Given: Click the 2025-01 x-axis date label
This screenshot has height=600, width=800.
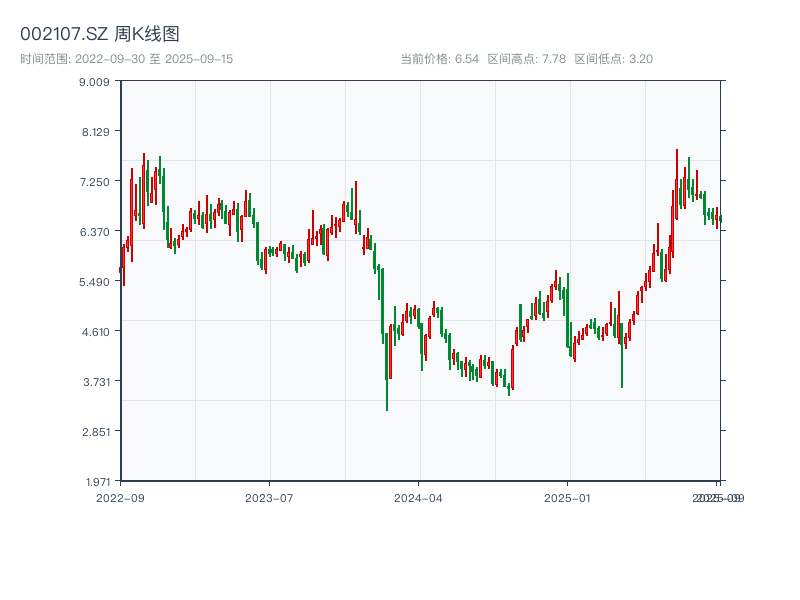Looking at the screenshot, I should 569,497.
